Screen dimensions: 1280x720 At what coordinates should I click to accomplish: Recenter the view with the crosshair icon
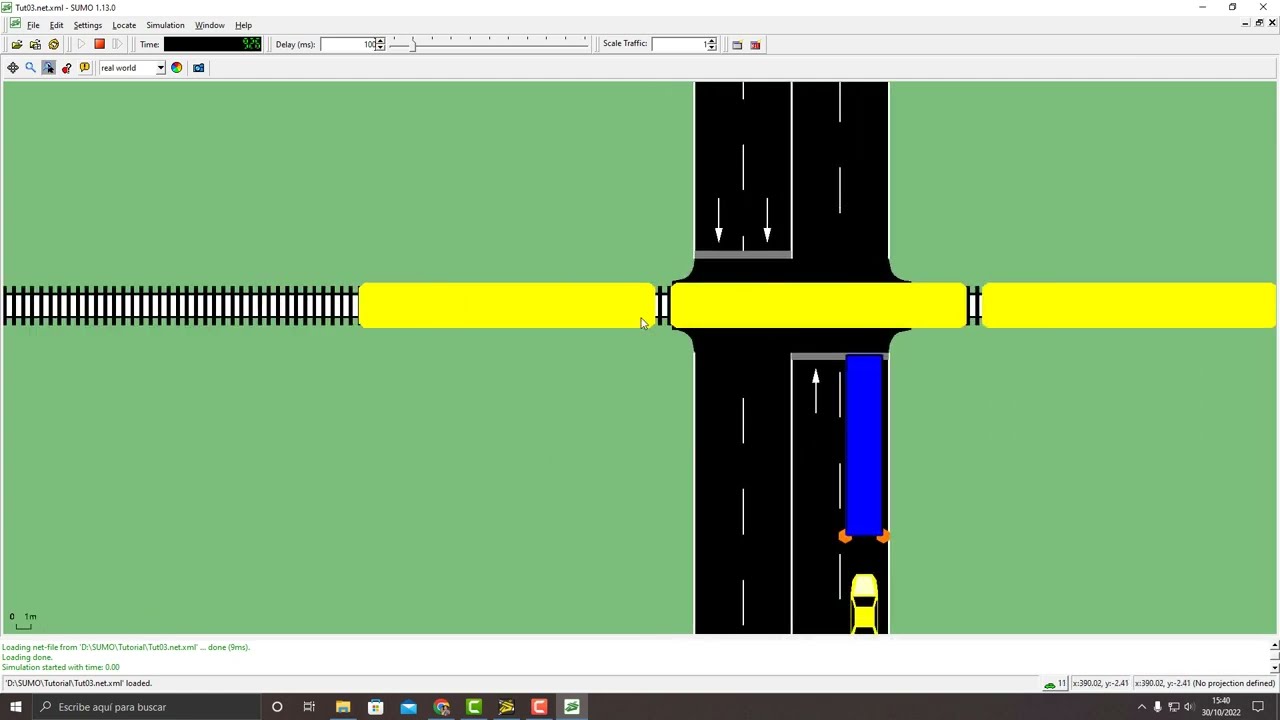tap(13, 68)
